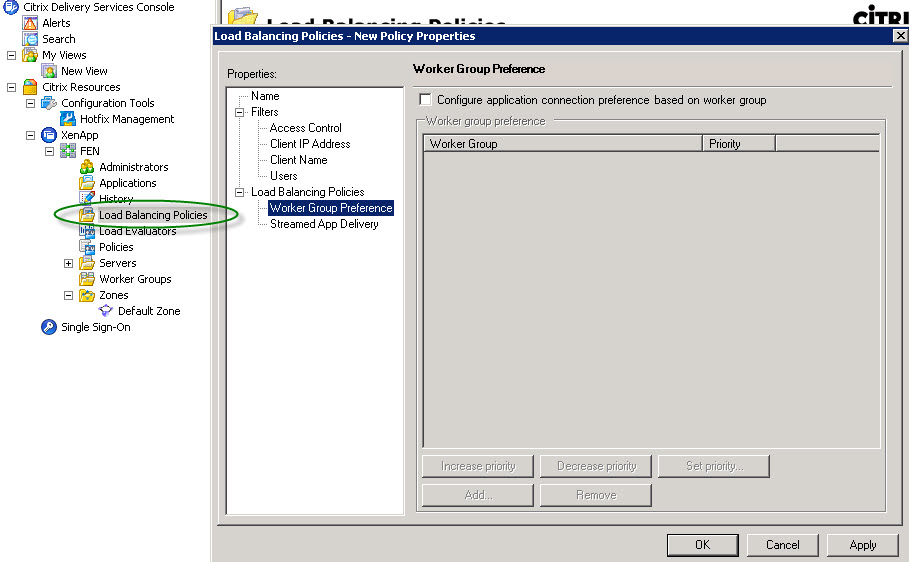This screenshot has height=562, width=909.
Task: Select the My Views icon
Action: pos(30,55)
